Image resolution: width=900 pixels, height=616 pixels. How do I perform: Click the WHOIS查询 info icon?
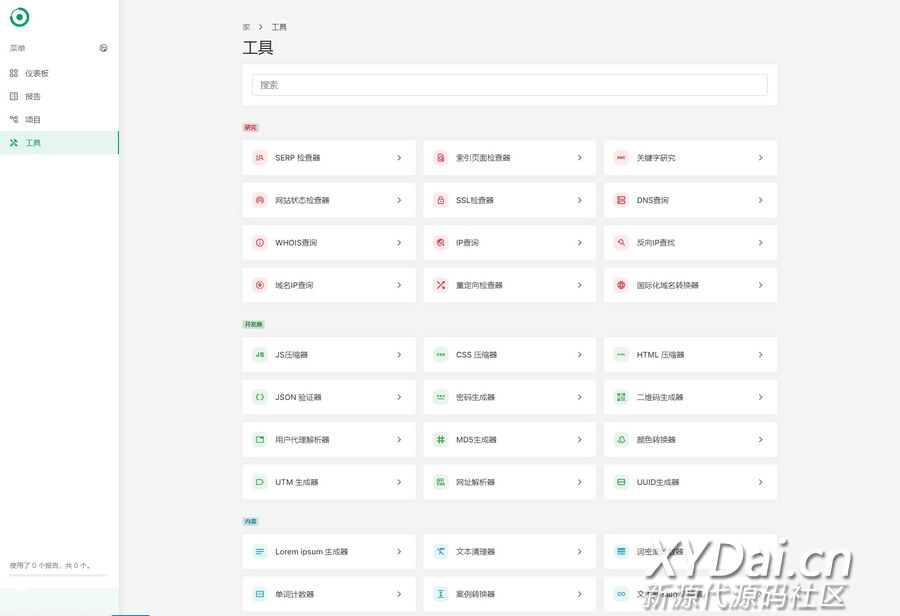click(260, 243)
